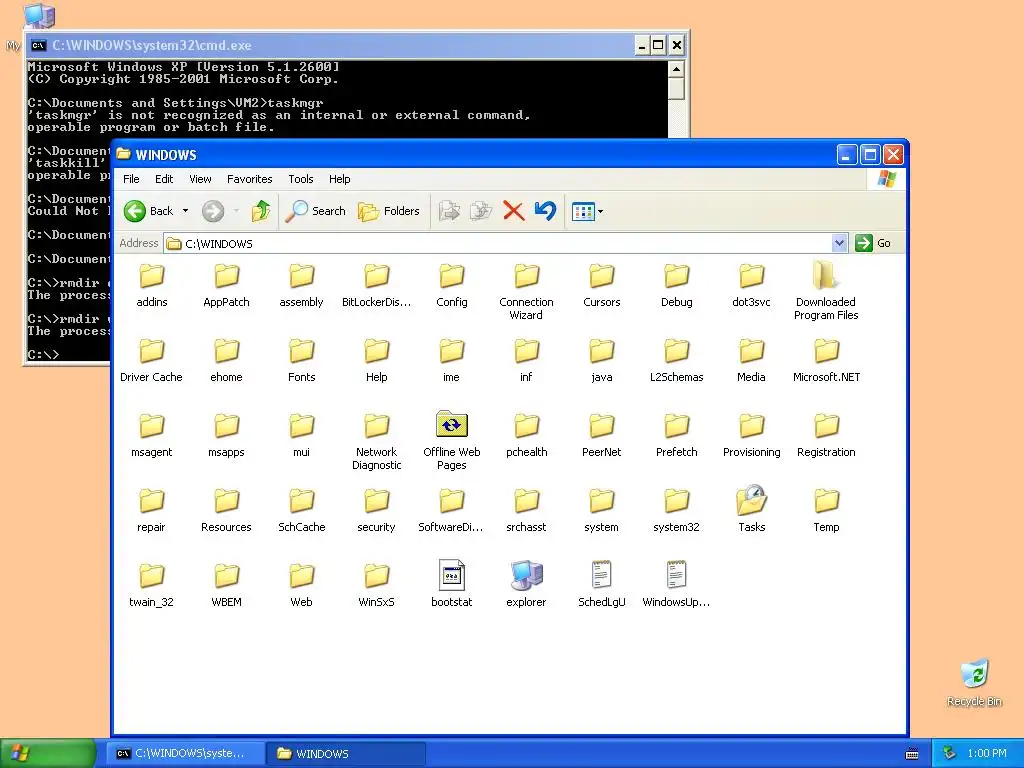Open the Search pane

click(x=315, y=211)
